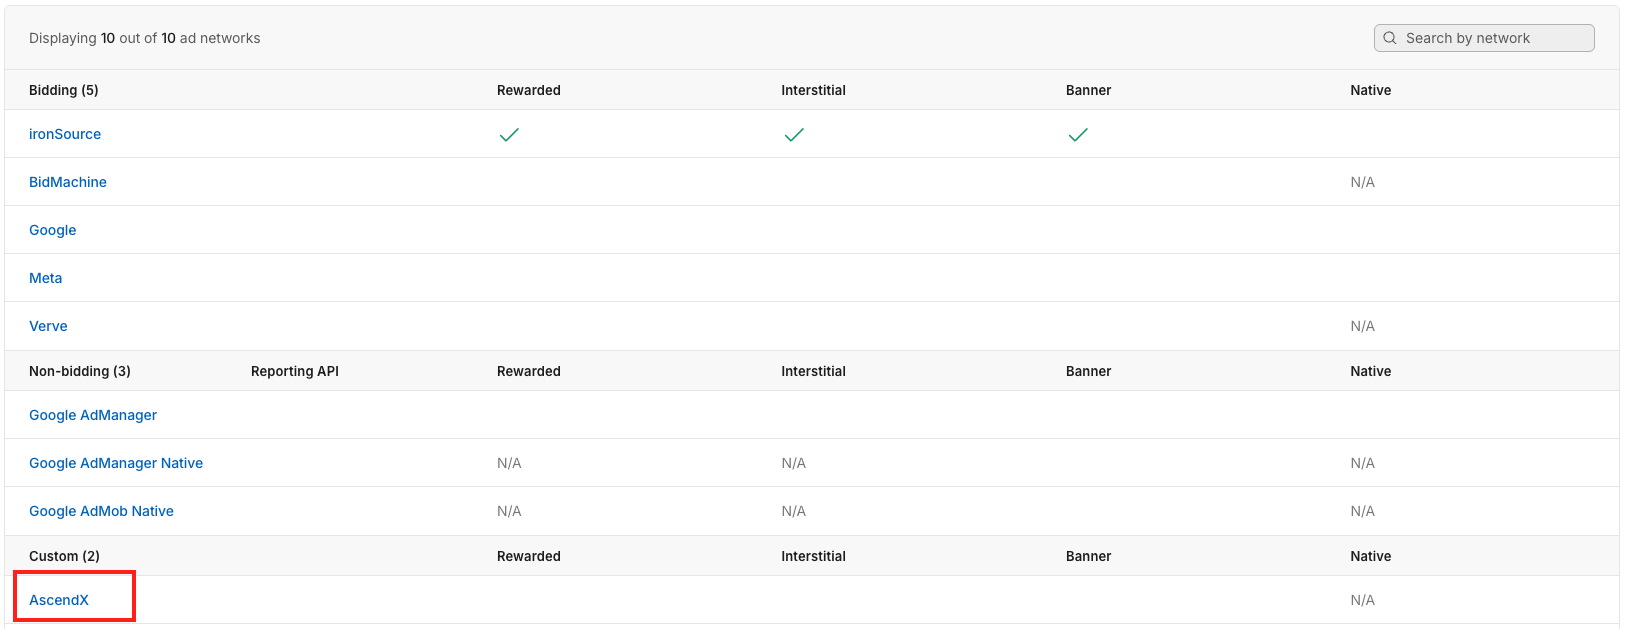Click ironSource's Banner checkmark
Image resolution: width=1625 pixels, height=629 pixels.
[1078, 134]
